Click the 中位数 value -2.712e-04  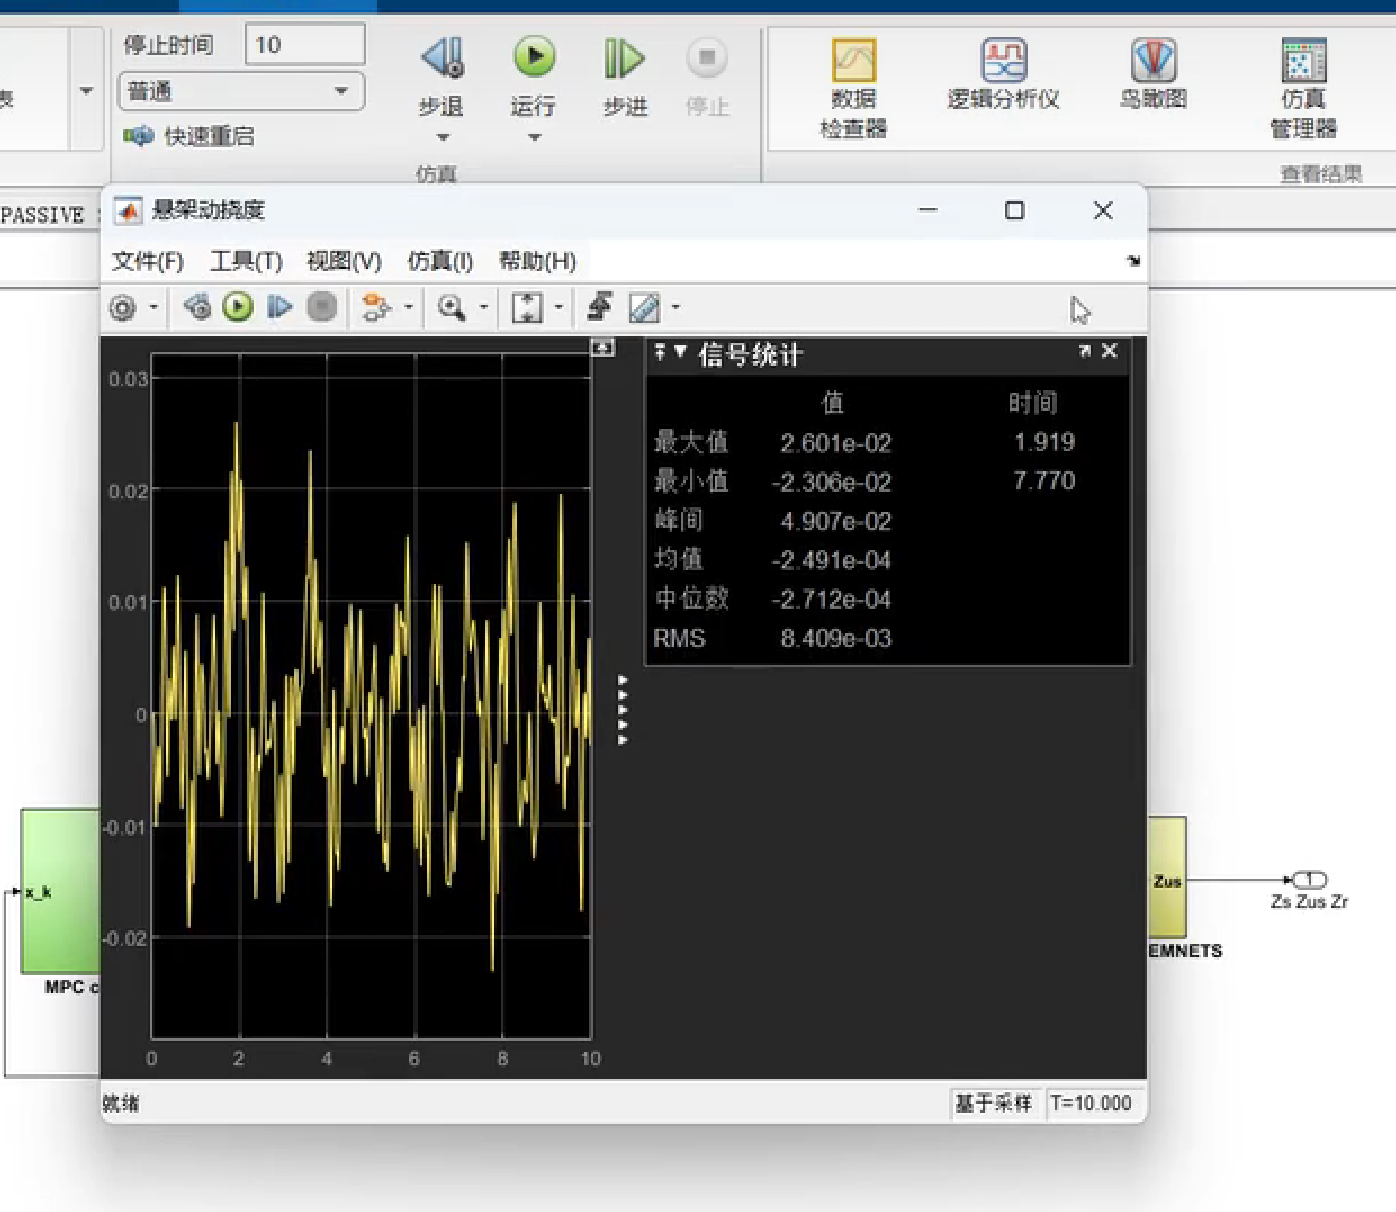tap(831, 599)
